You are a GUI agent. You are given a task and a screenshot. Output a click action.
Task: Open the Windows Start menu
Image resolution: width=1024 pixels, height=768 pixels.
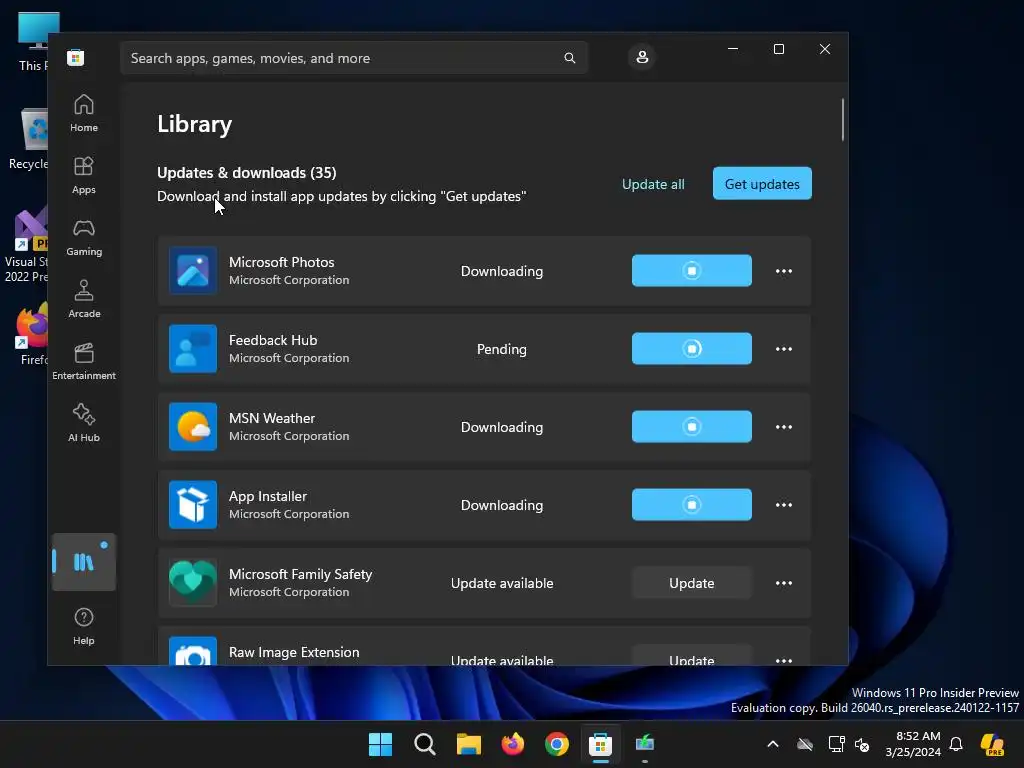380,744
